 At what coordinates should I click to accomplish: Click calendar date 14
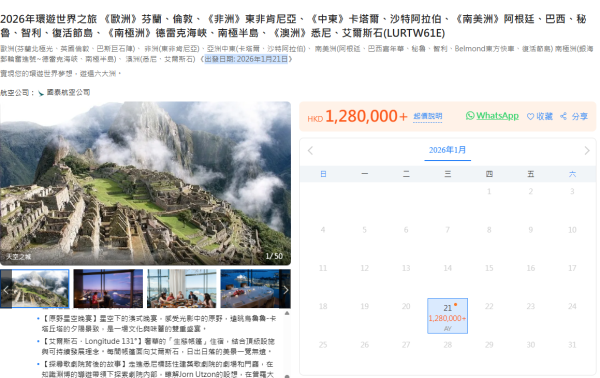coord(447,268)
